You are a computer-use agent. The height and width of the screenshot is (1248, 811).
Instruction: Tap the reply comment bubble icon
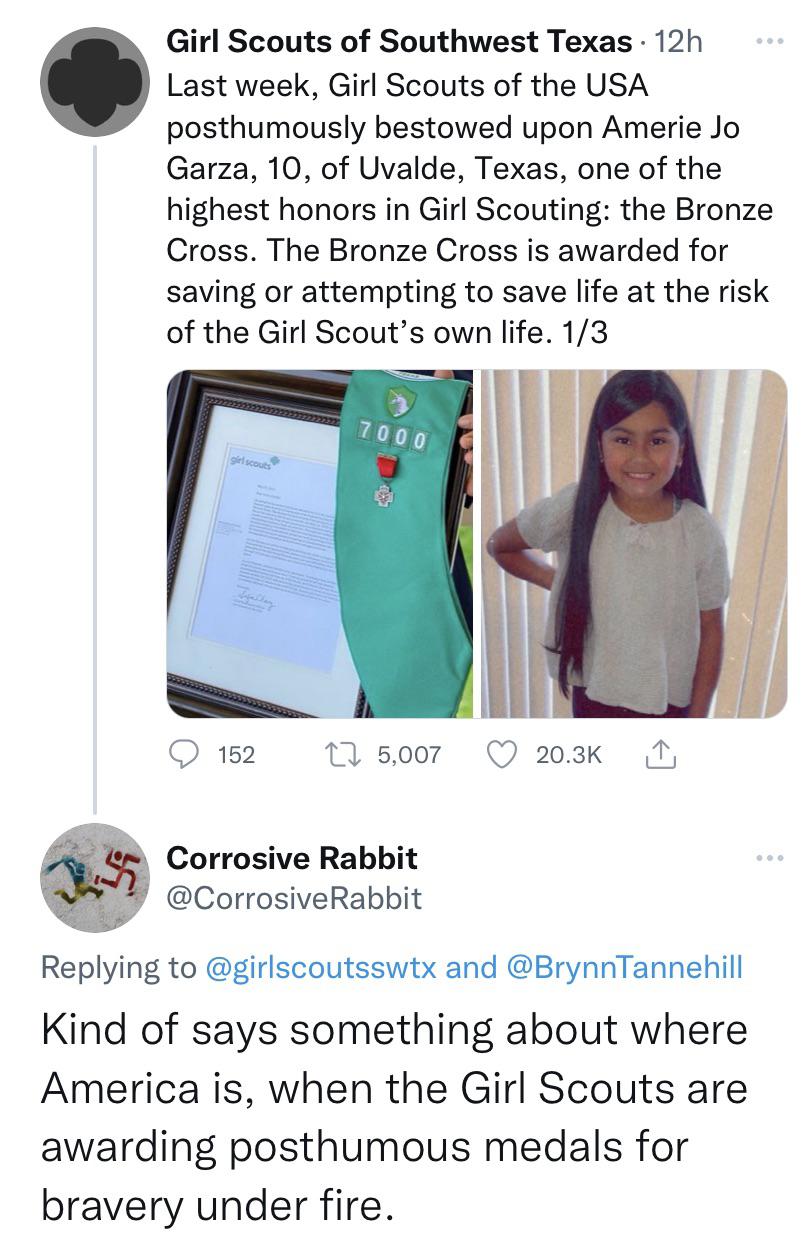(x=185, y=754)
